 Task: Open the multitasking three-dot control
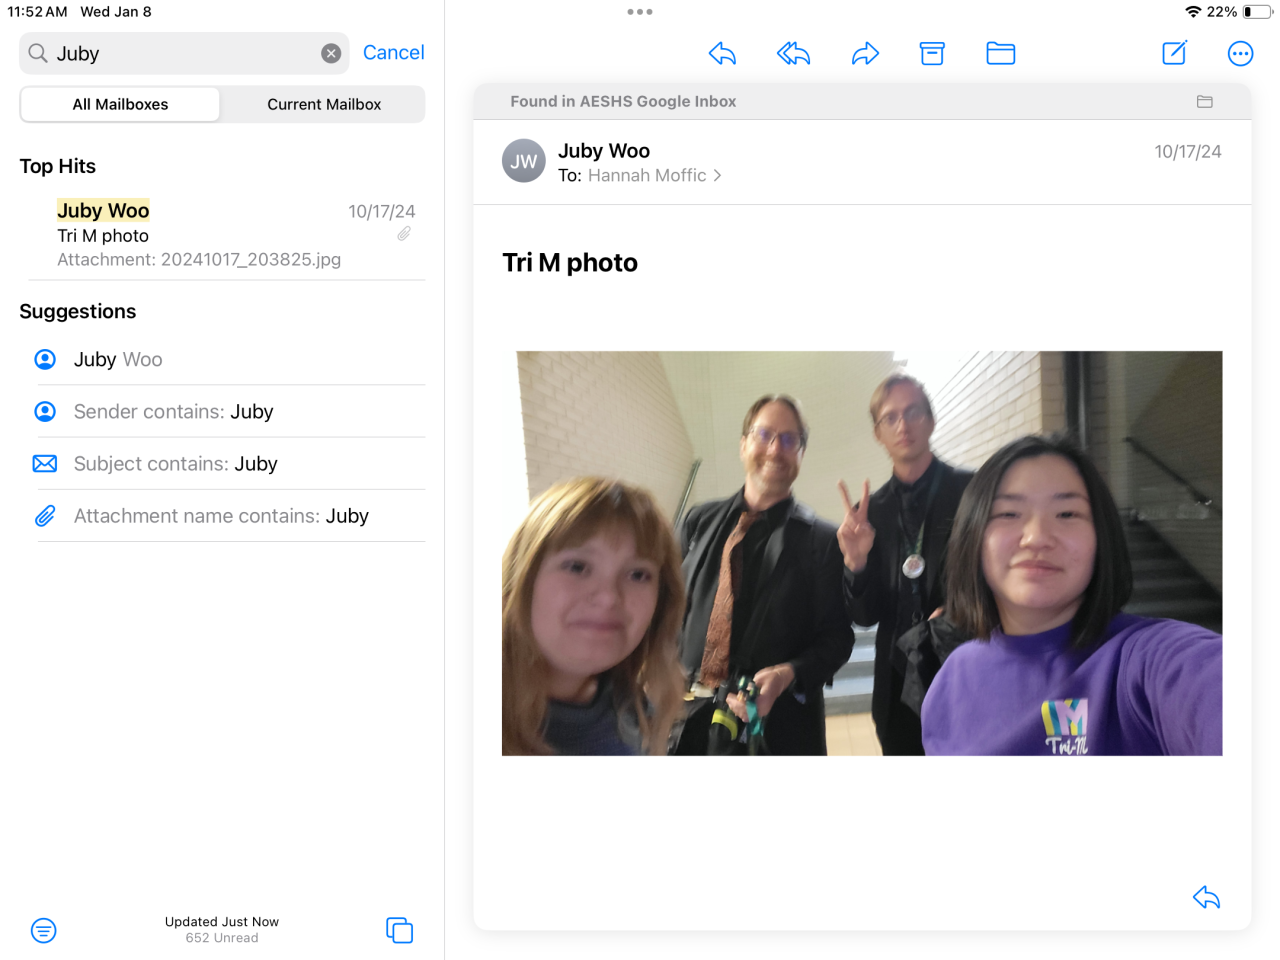[x=640, y=12]
